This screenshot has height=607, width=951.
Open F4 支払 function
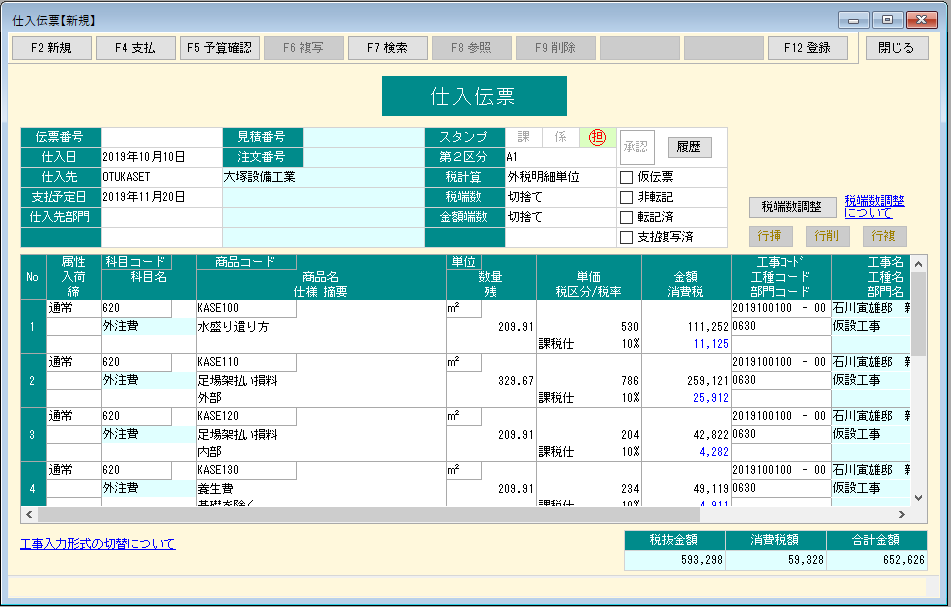coord(135,48)
